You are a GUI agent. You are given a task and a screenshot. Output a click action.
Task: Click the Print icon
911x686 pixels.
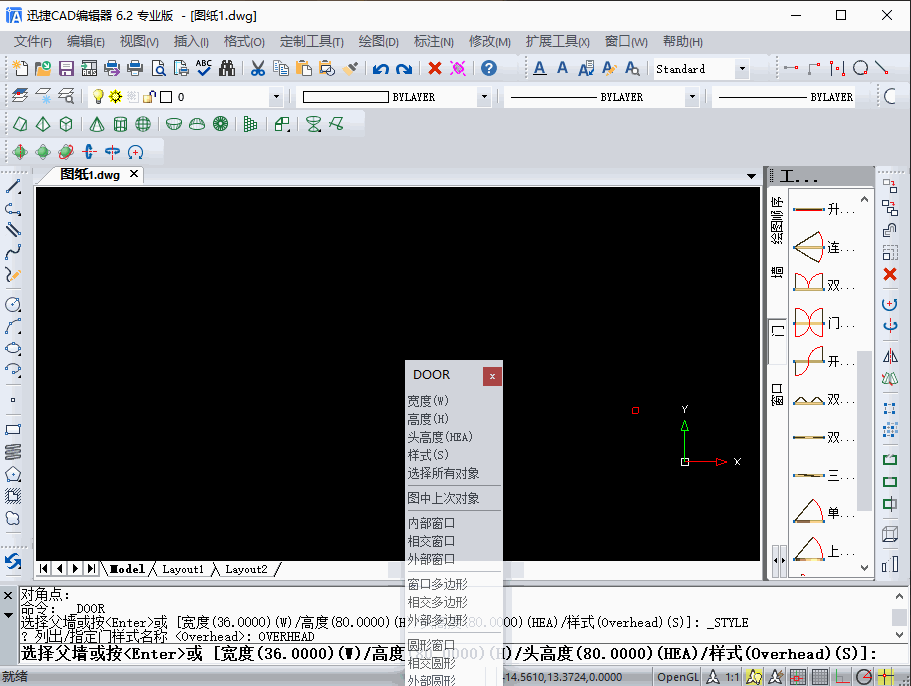[x=135, y=69]
